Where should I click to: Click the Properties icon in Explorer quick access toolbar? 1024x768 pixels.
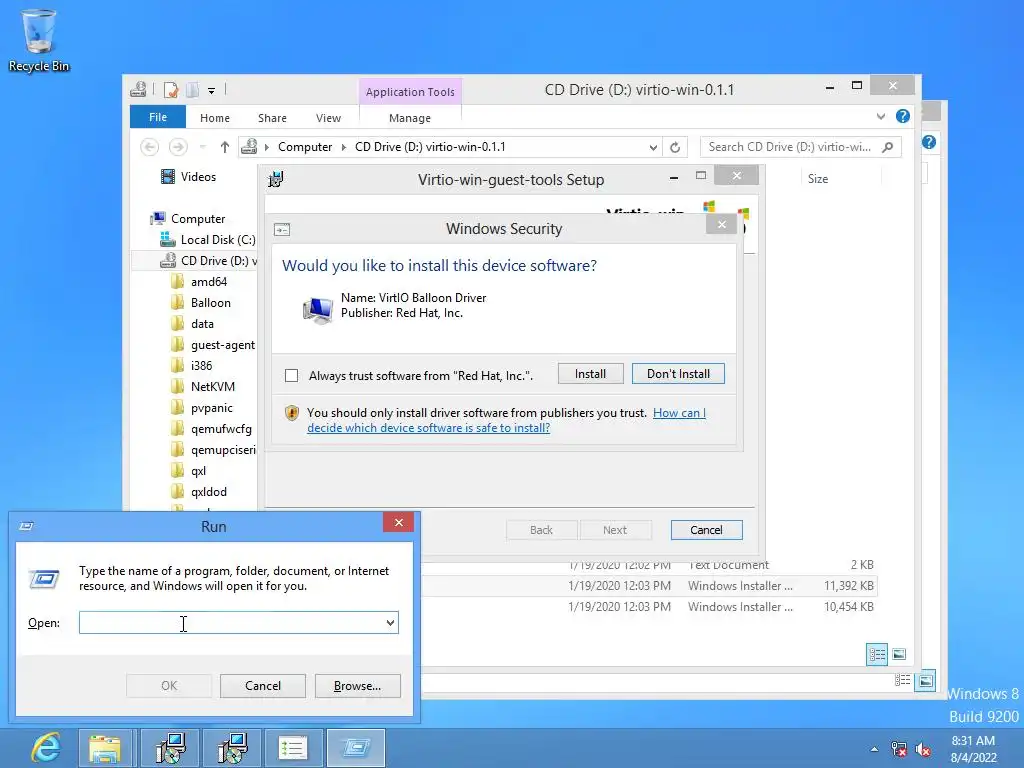pos(171,89)
